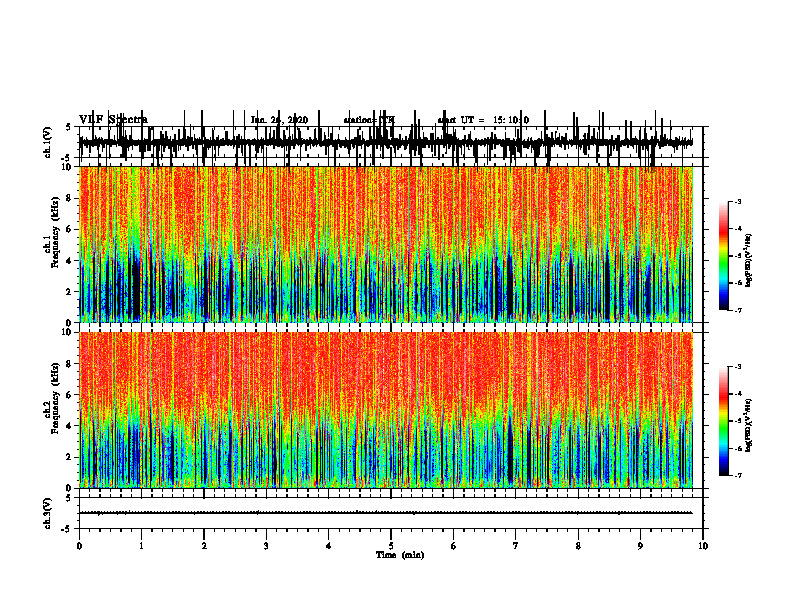Click '-3' on the ch.2 color bar
This screenshot has height=612, width=792.
pyautogui.click(x=738, y=367)
